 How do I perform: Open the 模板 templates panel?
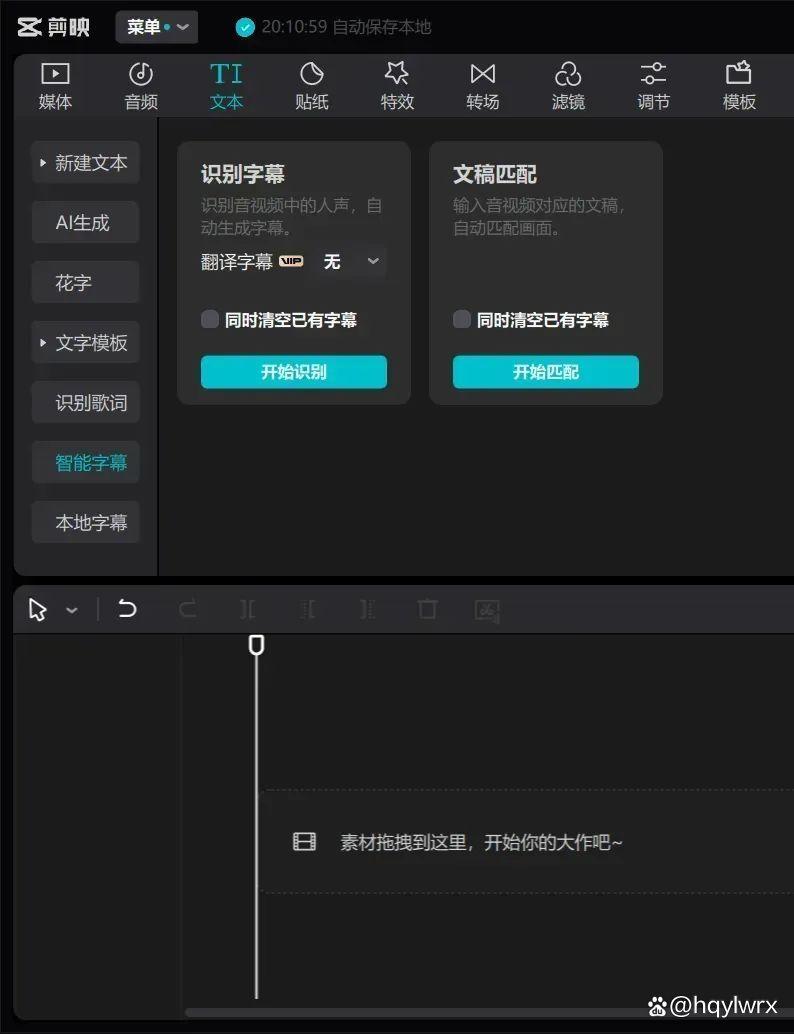tap(739, 86)
